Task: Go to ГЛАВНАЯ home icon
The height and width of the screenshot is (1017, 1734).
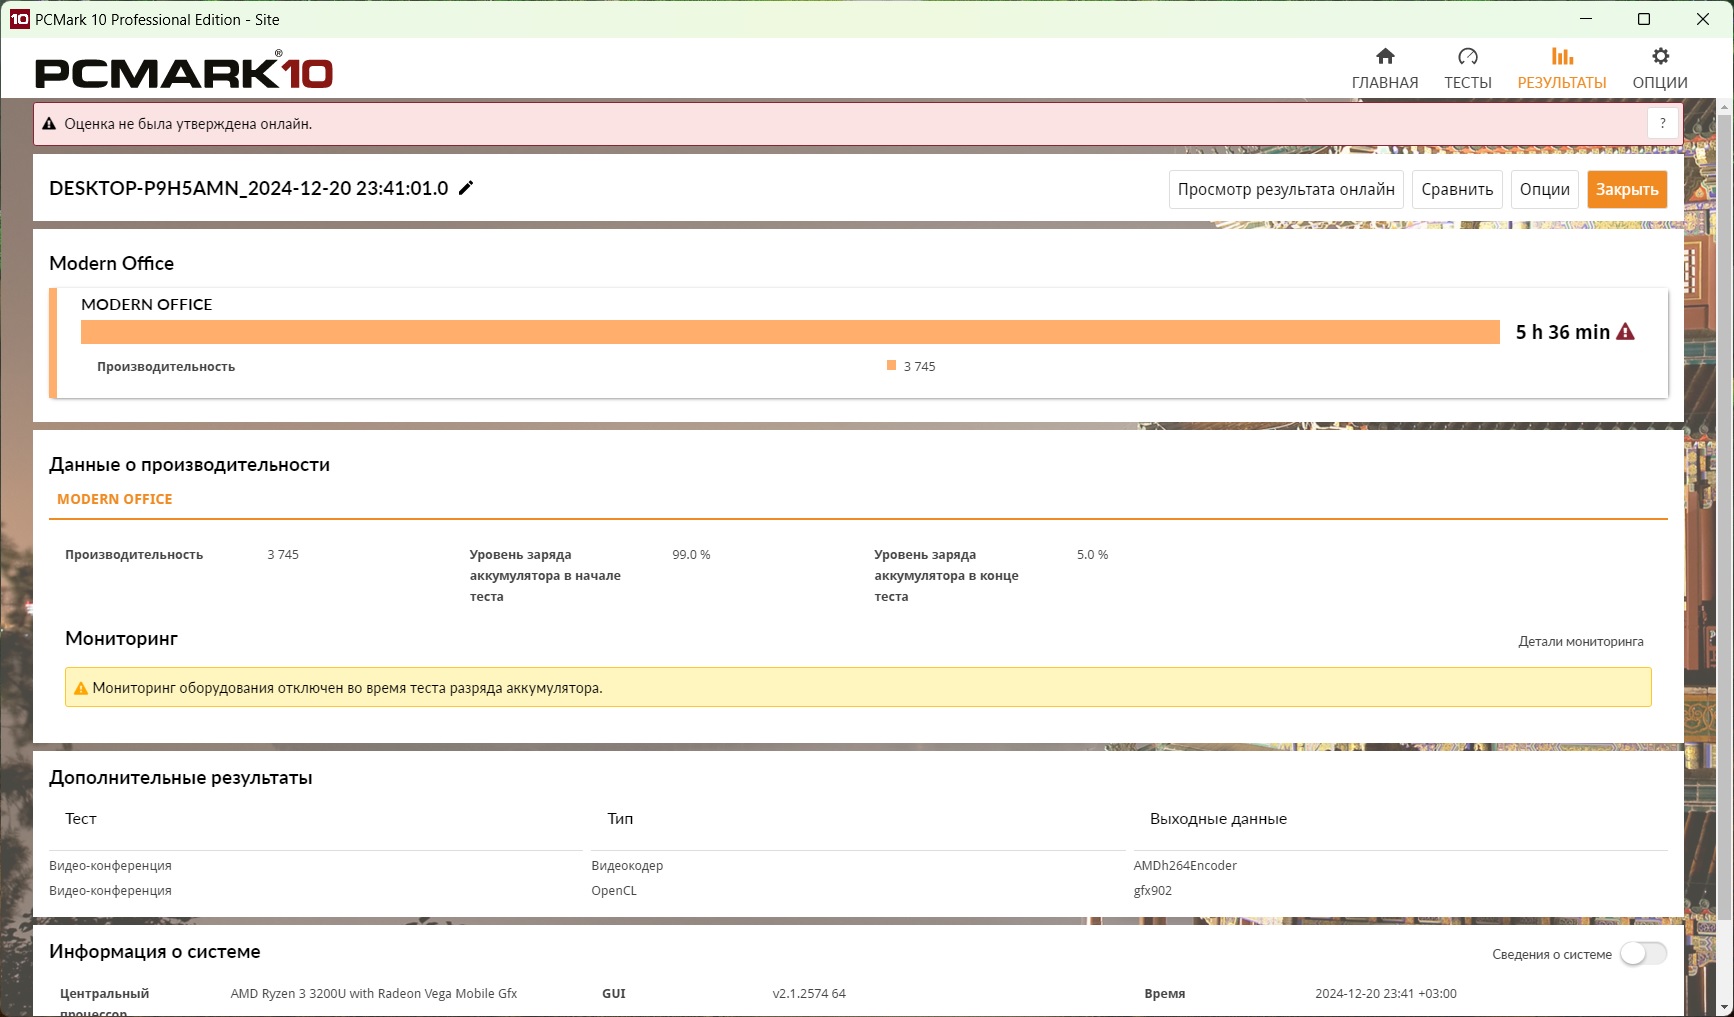Action: pos(1385,56)
